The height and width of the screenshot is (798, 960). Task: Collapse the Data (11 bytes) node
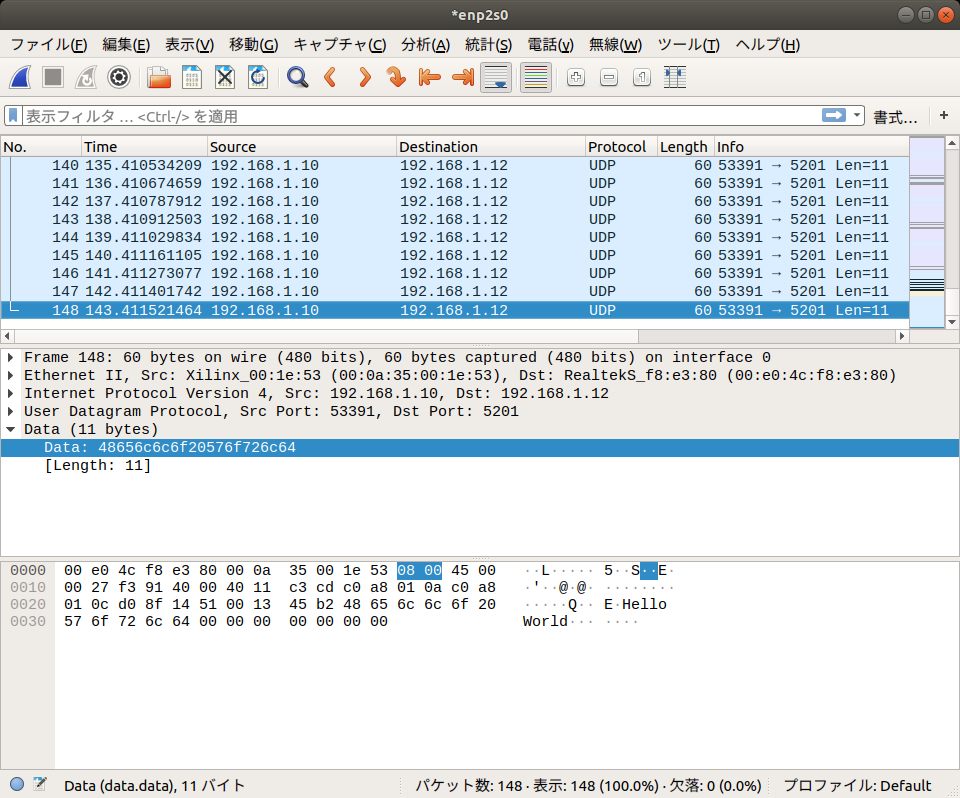point(10,429)
